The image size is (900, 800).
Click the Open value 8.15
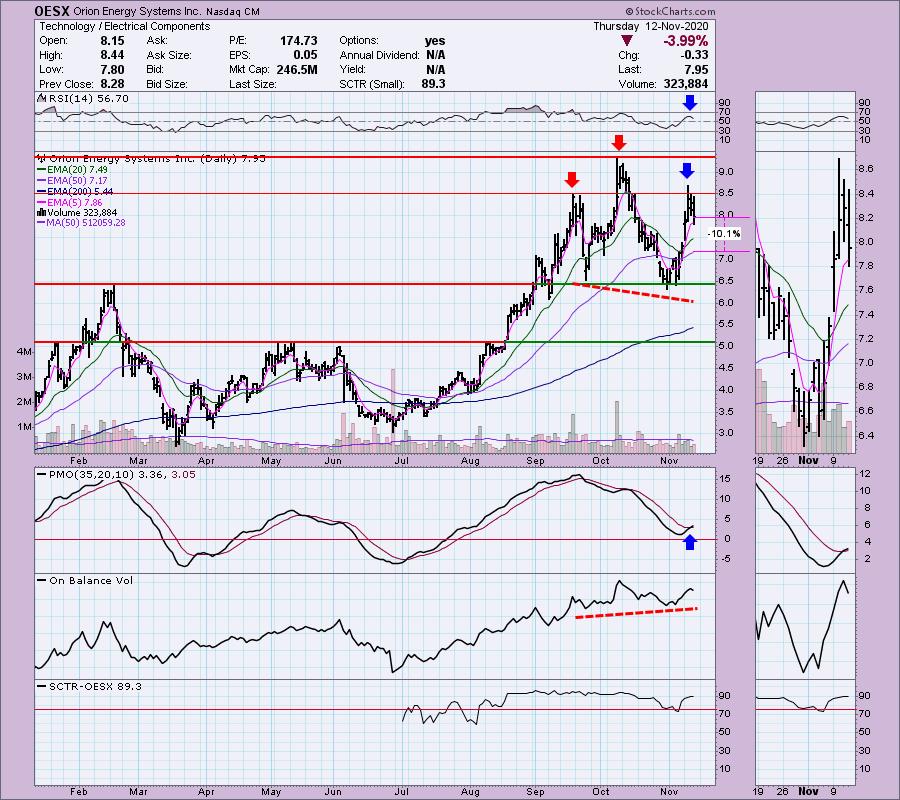pyautogui.click(x=112, y=41)
